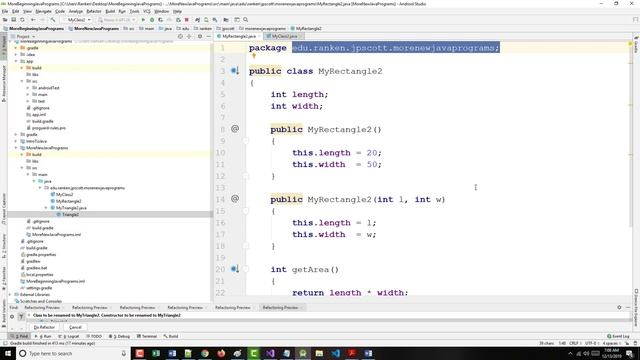The image size is (640, 360).
Task: Click 'Type here to search' box
Action: pyautogui.click(x=73, y=353)
